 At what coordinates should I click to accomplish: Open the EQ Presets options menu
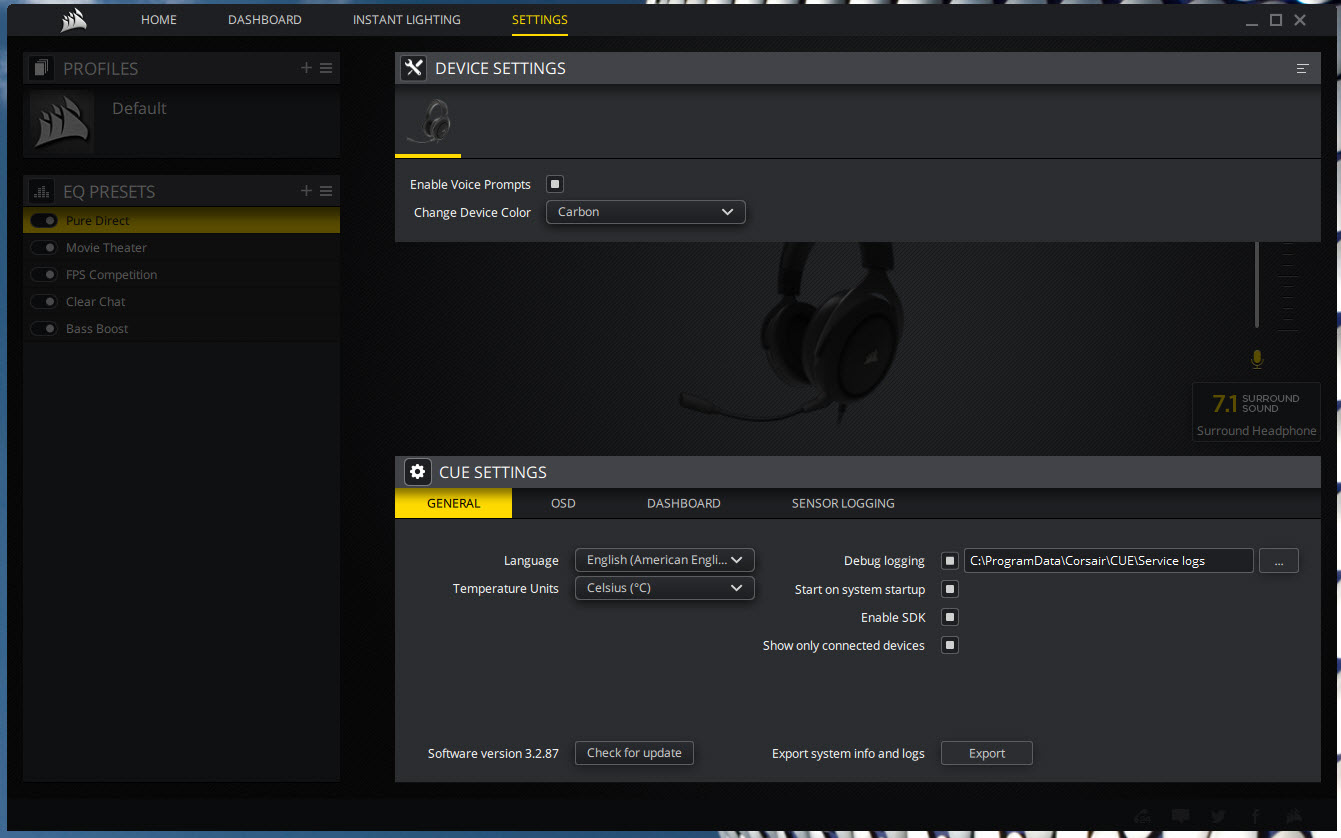tap(326, 191)
